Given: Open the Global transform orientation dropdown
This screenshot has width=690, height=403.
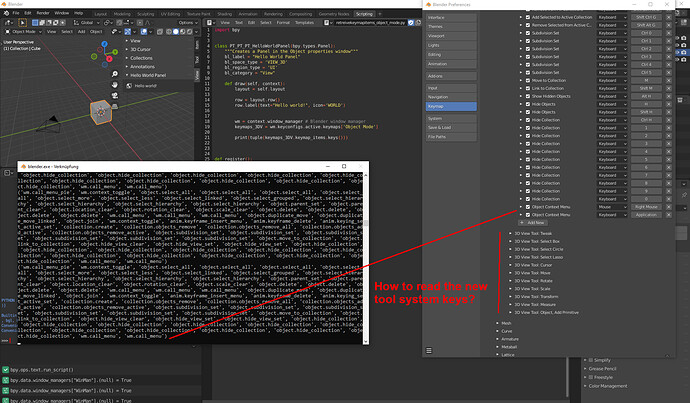Looking at the screenshot, I should pyautogui.click(x=86, y=22).
